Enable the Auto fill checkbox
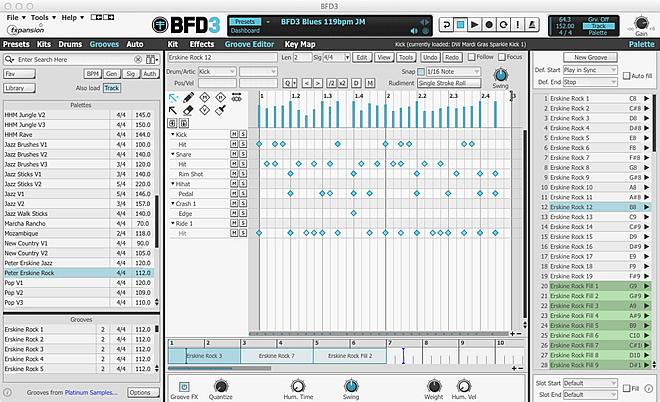Viewport: 660px width, 402px height. [626, 76]
